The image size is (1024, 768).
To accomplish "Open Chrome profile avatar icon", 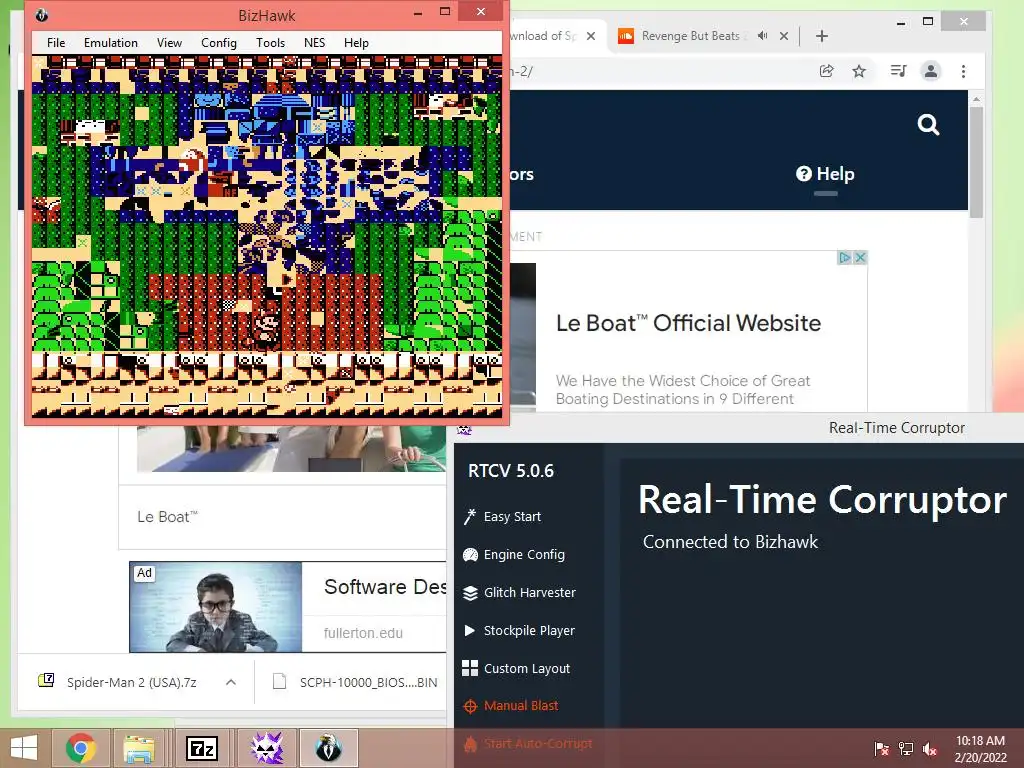I will (931, 71).
